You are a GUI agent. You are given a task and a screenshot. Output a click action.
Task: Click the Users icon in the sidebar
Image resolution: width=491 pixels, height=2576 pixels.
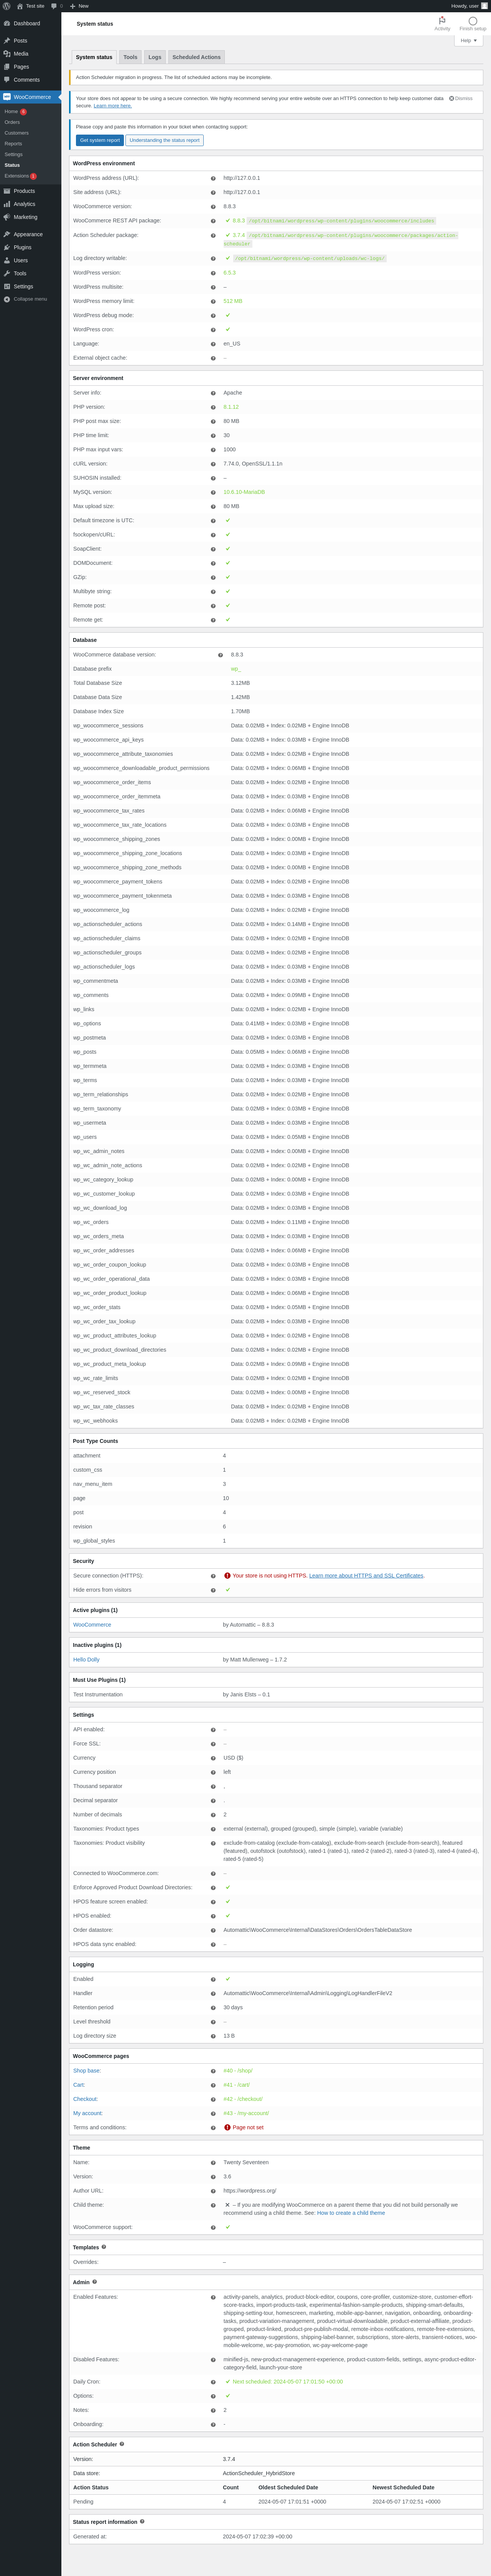7,260
